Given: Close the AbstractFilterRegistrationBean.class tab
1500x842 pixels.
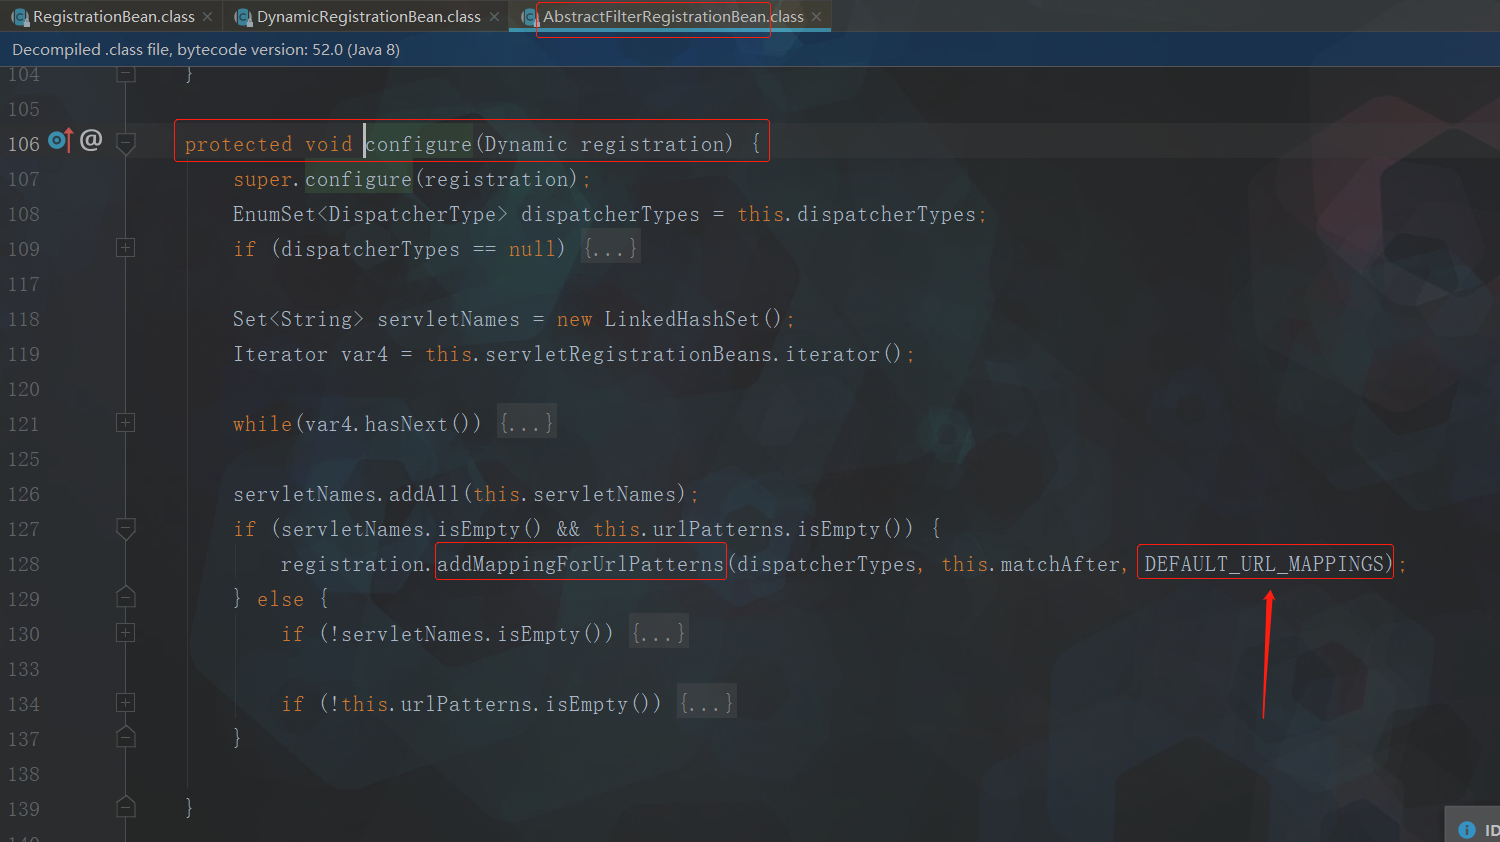Looking at the screenshot, I should 816,17.
